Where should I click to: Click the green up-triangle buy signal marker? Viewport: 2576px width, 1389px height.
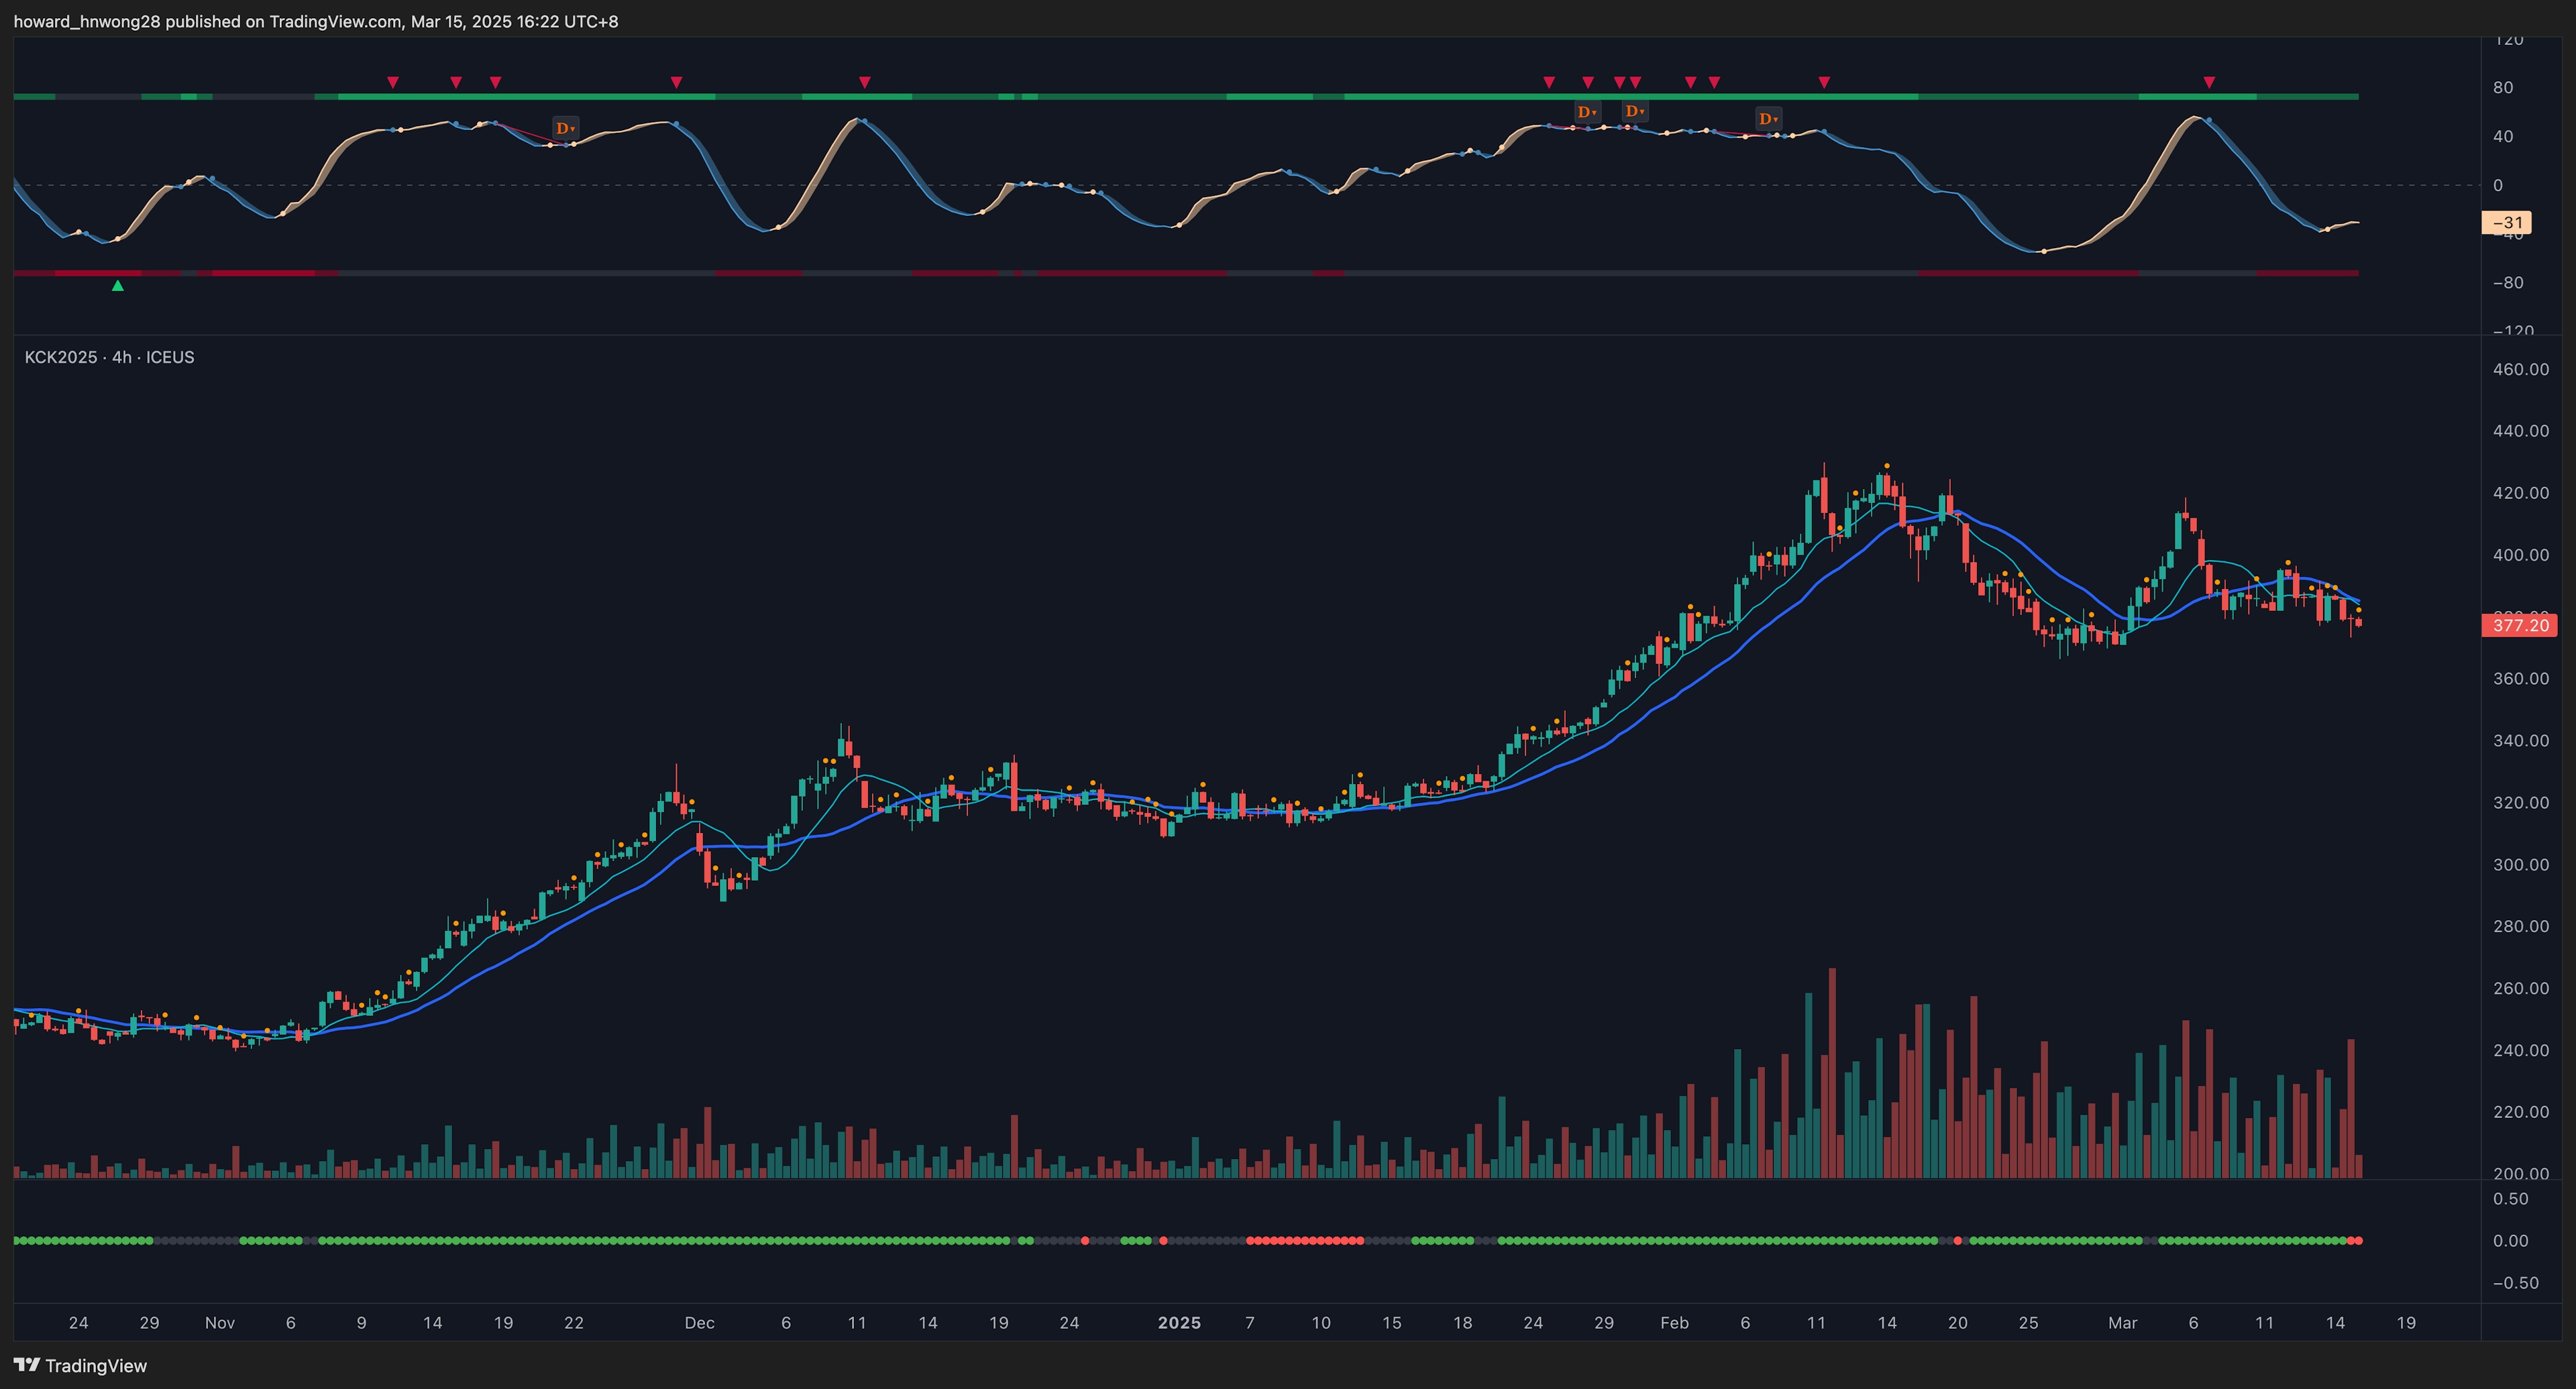pyautogui.click(x=118, y=286)
